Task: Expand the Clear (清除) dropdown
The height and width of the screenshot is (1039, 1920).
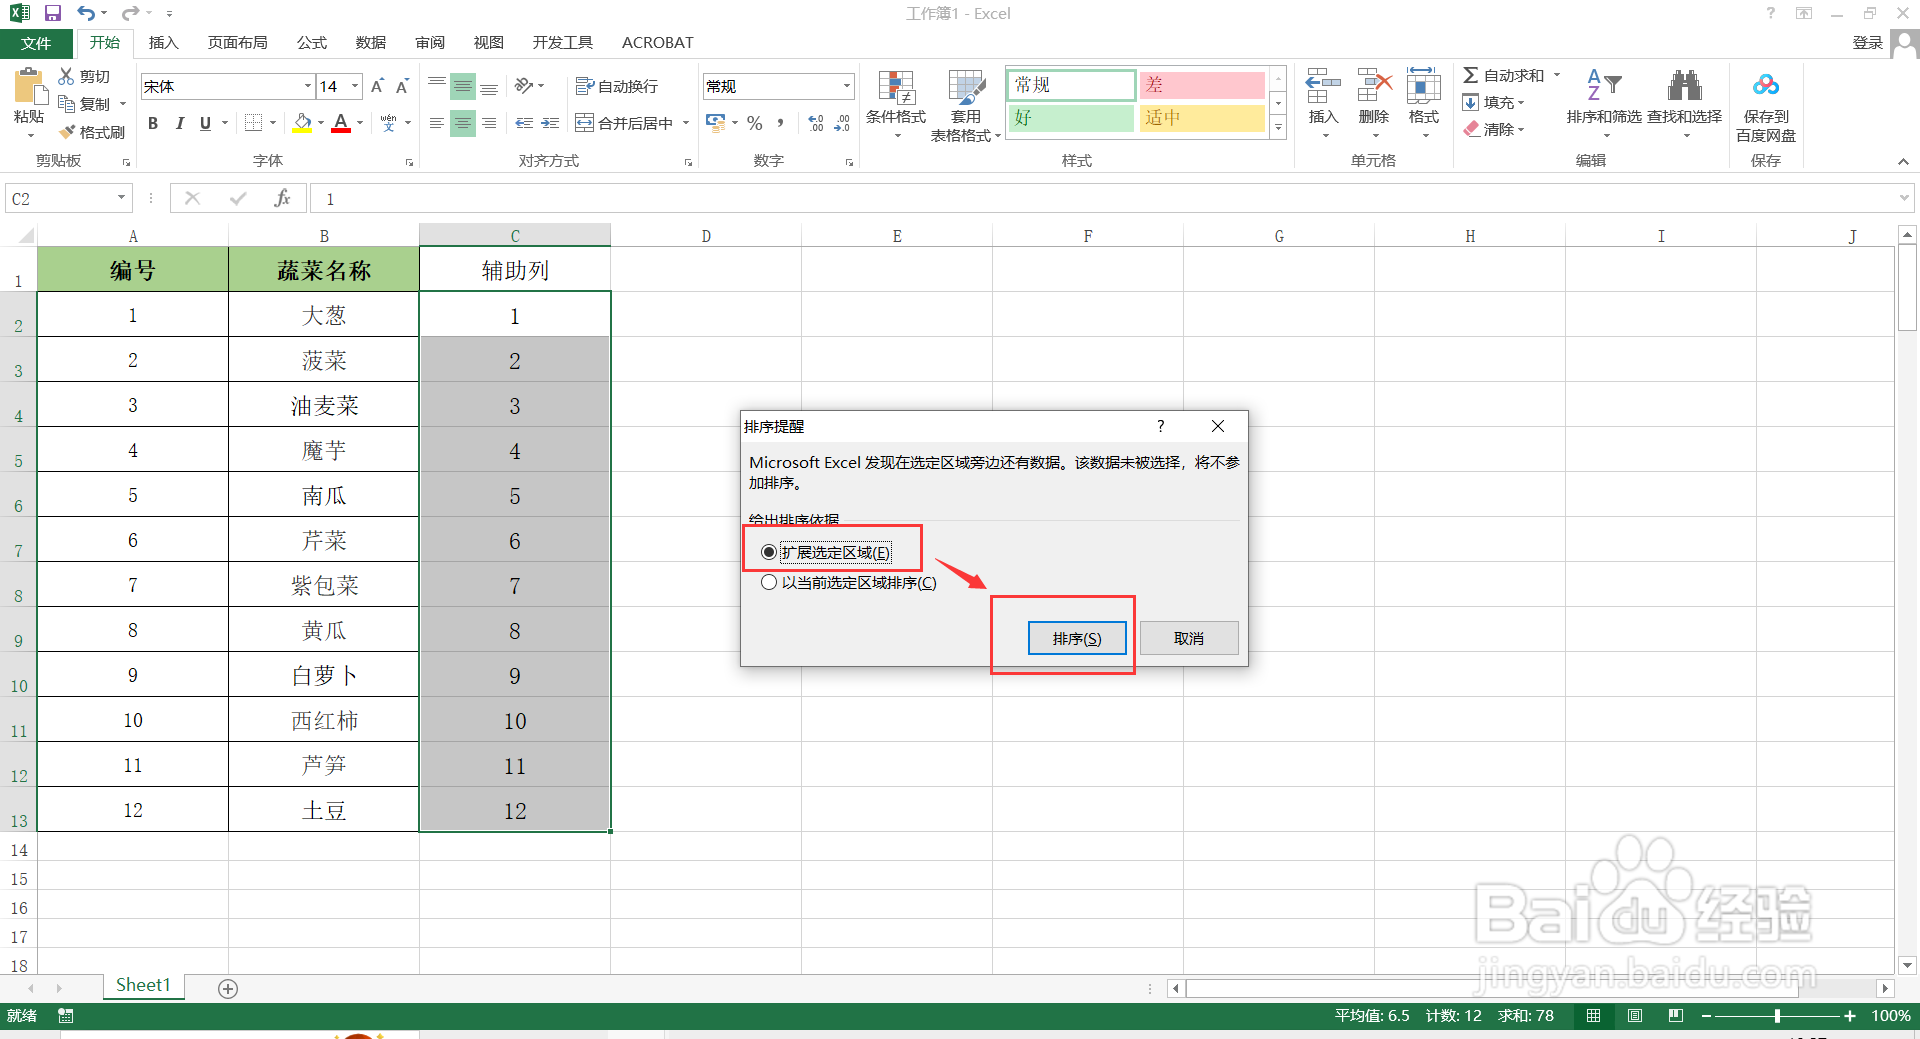Action: coord(1521,130)
